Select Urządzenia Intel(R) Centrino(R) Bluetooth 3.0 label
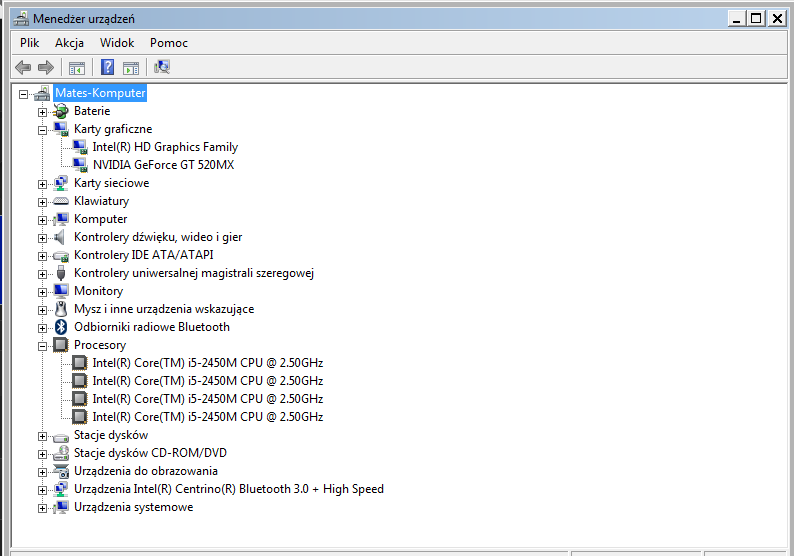Viewport: 794px width, 556px height. [x=229, y=489]
